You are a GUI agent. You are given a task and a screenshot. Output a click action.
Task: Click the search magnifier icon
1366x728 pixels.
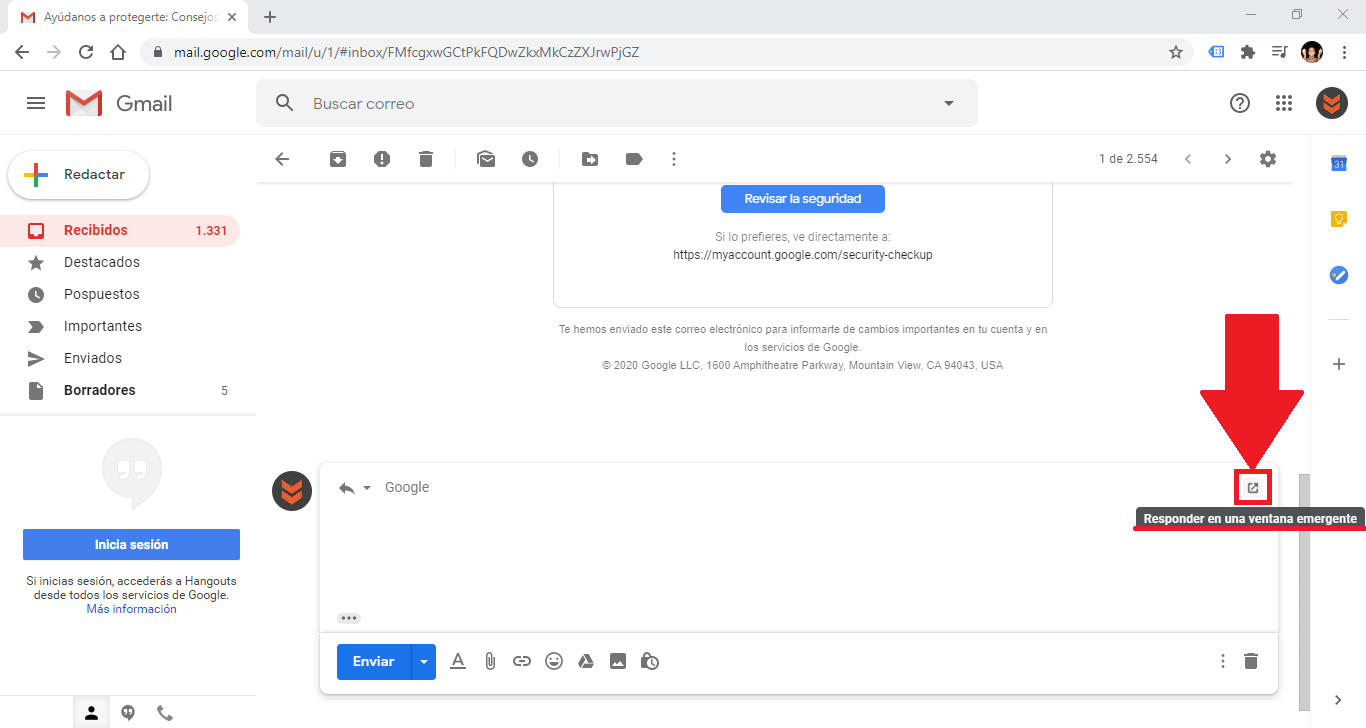coord(284,103)
